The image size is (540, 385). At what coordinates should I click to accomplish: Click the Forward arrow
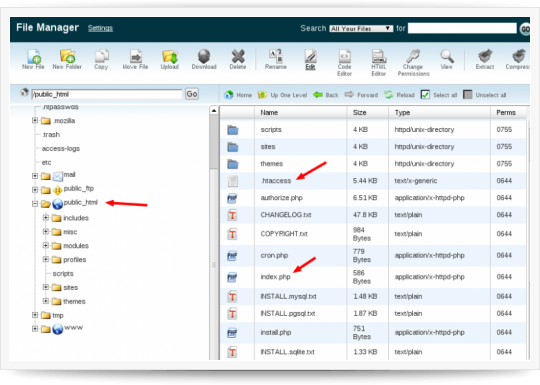click(x=361, y=95)
